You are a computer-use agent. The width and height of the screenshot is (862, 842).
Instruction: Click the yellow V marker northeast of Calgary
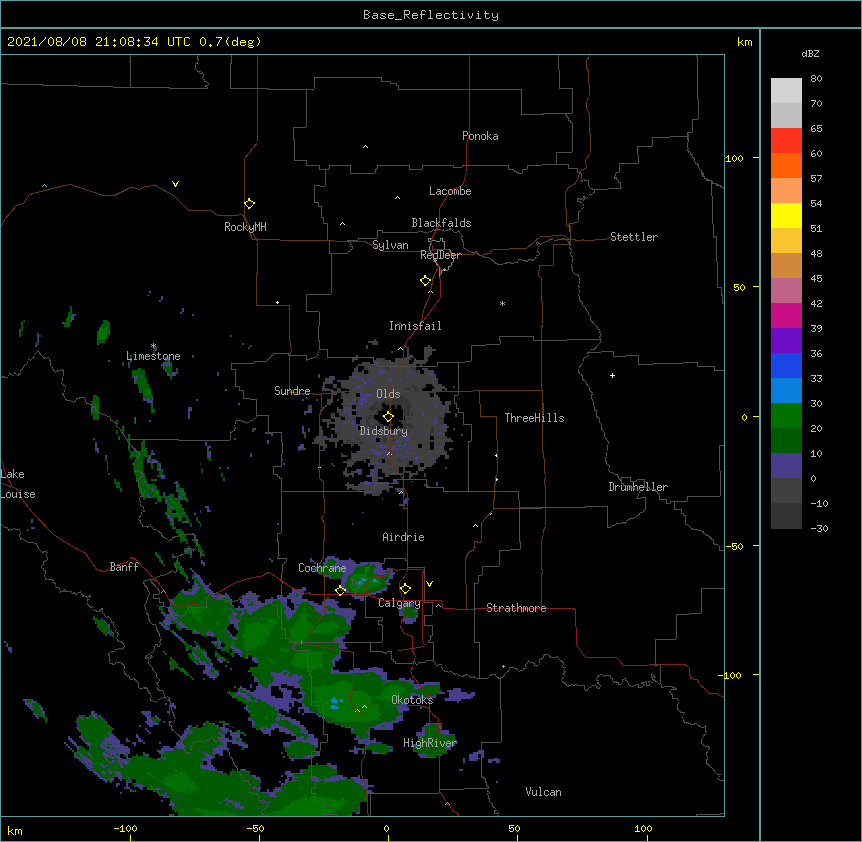point(429,584)
